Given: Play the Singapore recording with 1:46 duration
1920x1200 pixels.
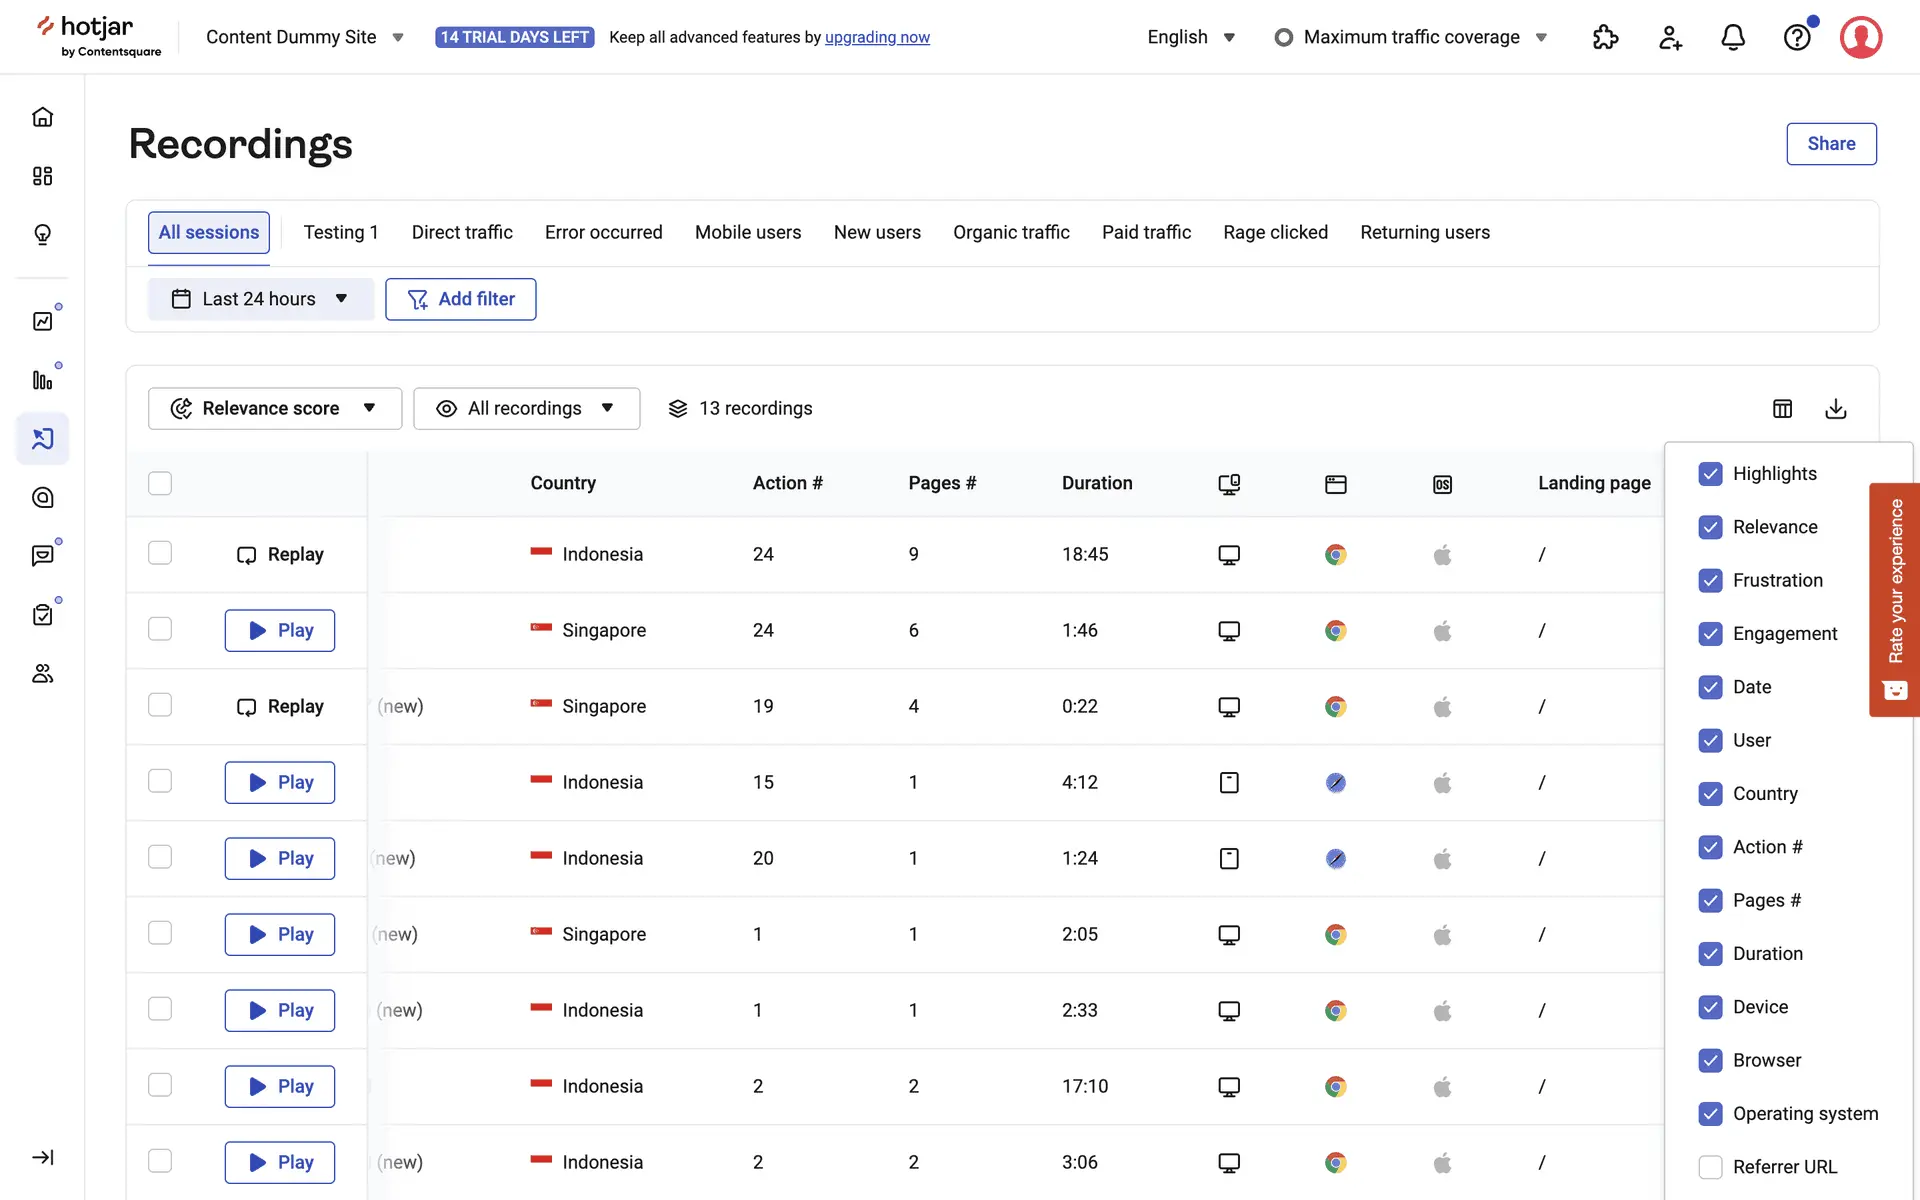Looking at the screenshot, I should pyautogui.click(x=279, y=630).
